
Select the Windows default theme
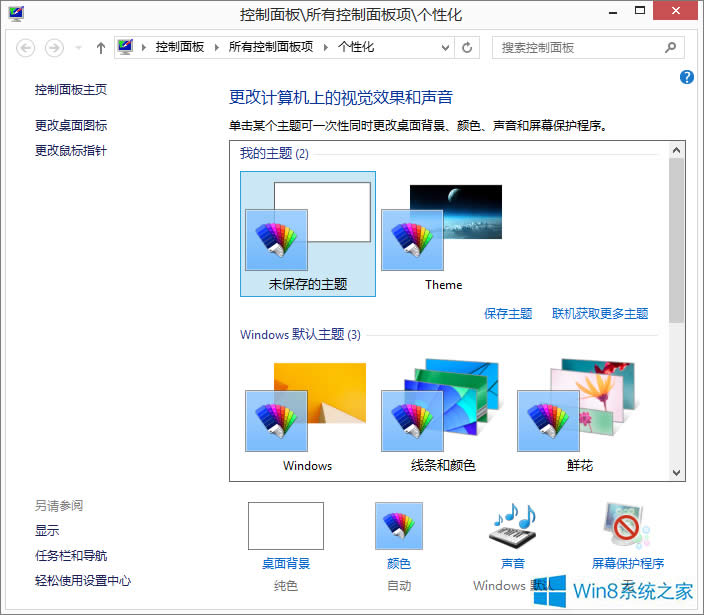[308, 415]
